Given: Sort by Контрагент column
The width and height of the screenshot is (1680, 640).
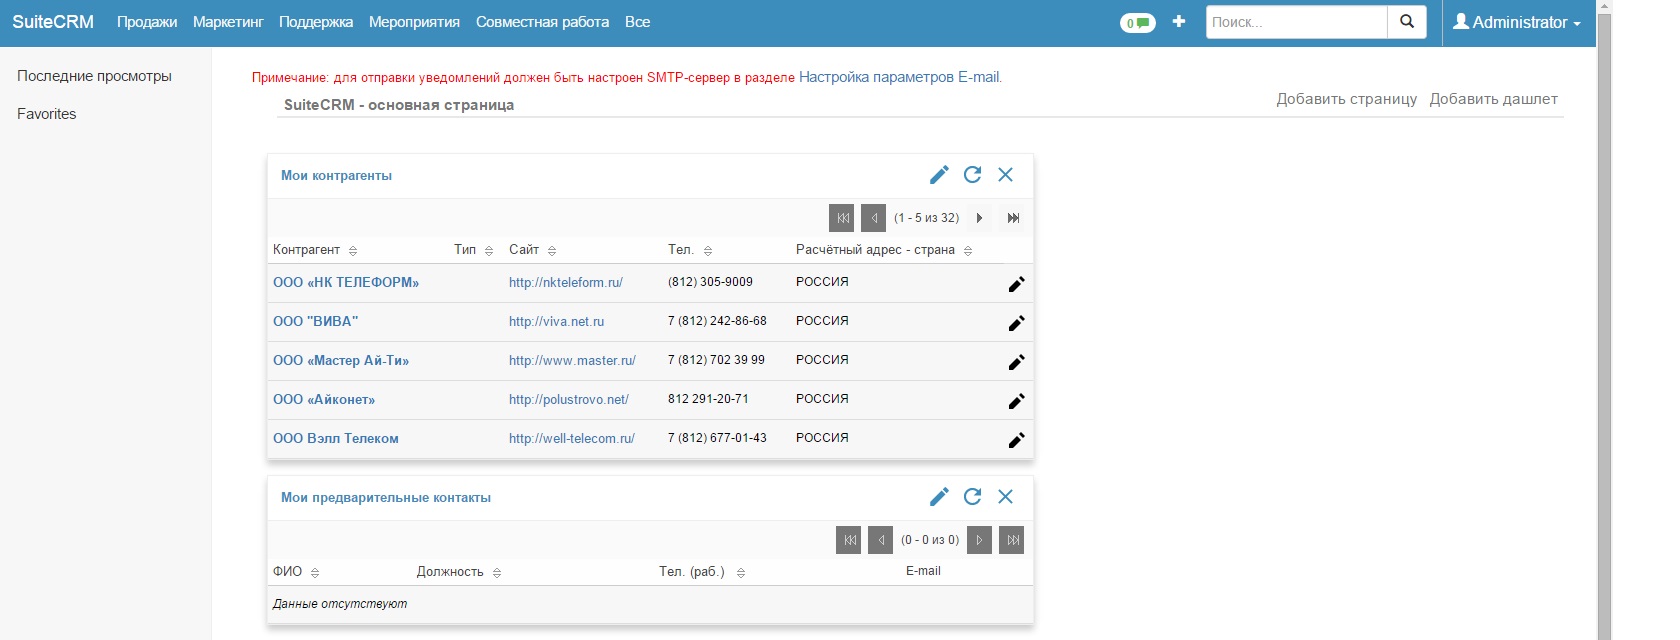Looking at the screenshot, I should coord(353,250).
